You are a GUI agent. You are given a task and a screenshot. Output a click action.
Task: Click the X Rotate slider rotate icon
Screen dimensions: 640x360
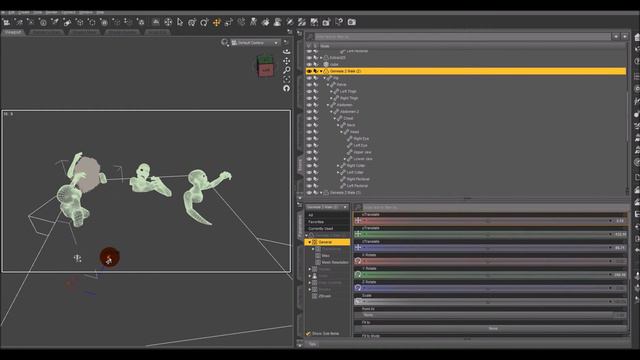click(358, 261)
